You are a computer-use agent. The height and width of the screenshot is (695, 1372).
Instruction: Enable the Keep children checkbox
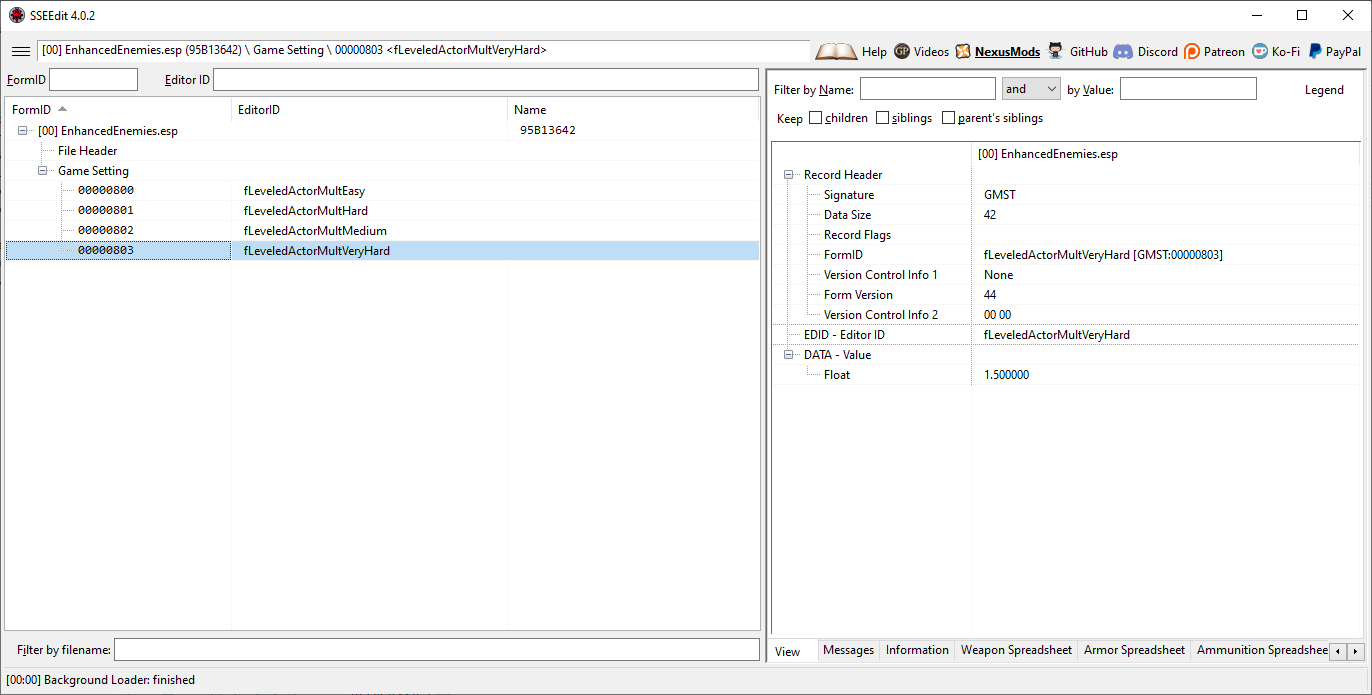816,118
